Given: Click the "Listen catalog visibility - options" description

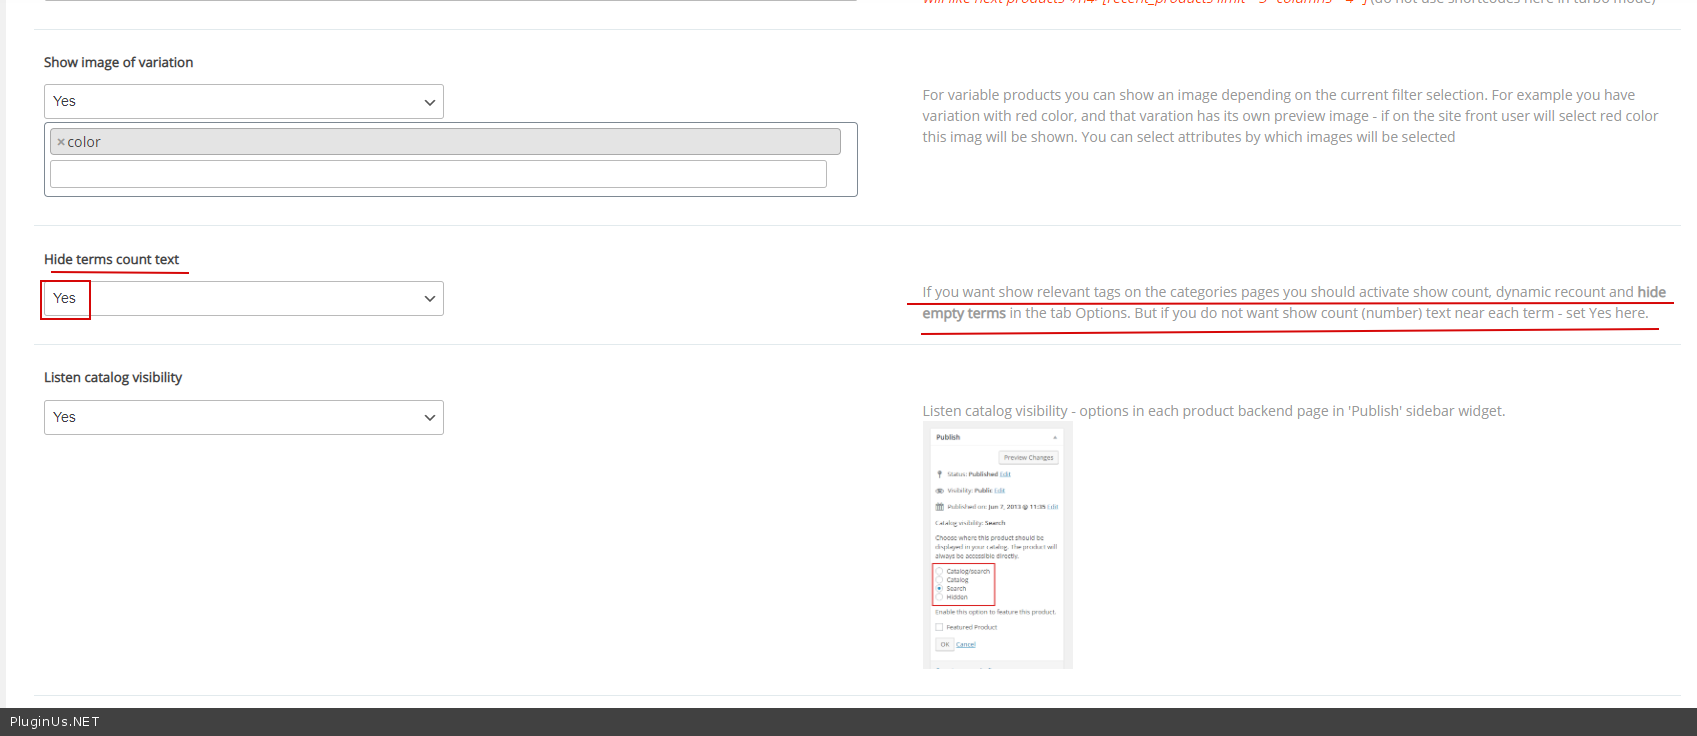Looking at the screenshot, I should coord(1213,411).
